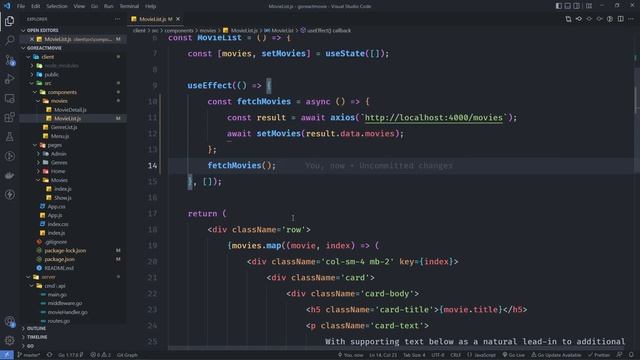The width and height of the screenshot is (640, 360).
Task: Click UTF-8 encoding in status bar
Action: click(x=438, y=355)
